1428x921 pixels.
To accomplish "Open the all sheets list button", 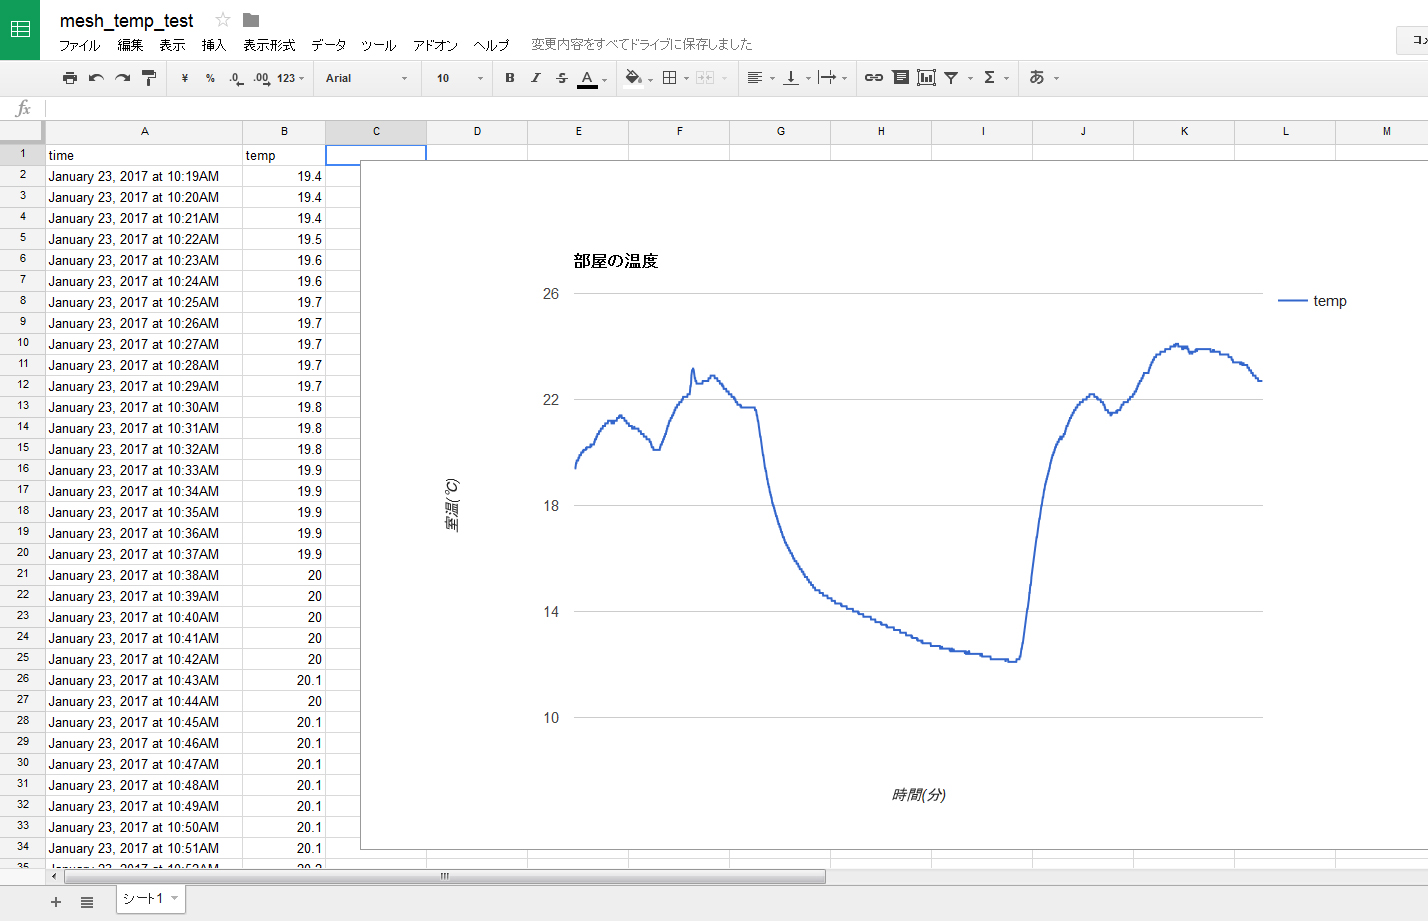I will tap(87, 902).
